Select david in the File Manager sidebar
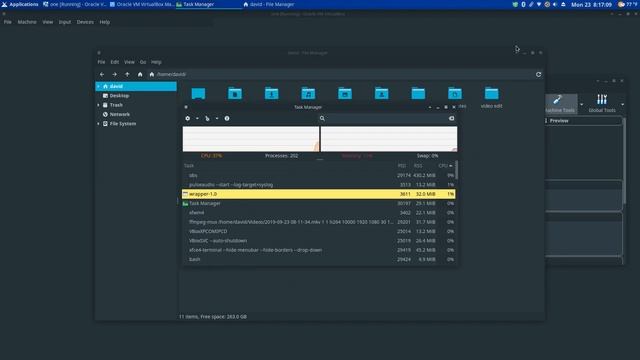This screenshot has height=360, width=640. click(136, 87)
